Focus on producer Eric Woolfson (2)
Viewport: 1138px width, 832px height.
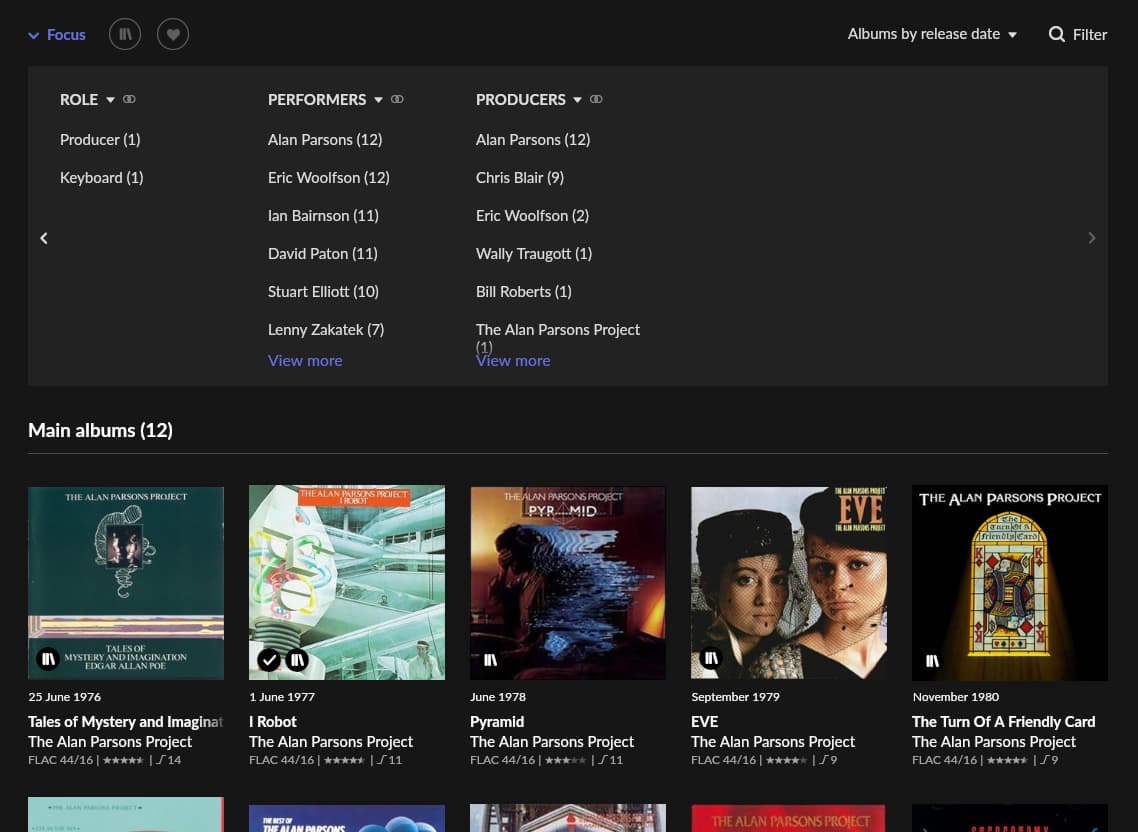pos(532,216)
